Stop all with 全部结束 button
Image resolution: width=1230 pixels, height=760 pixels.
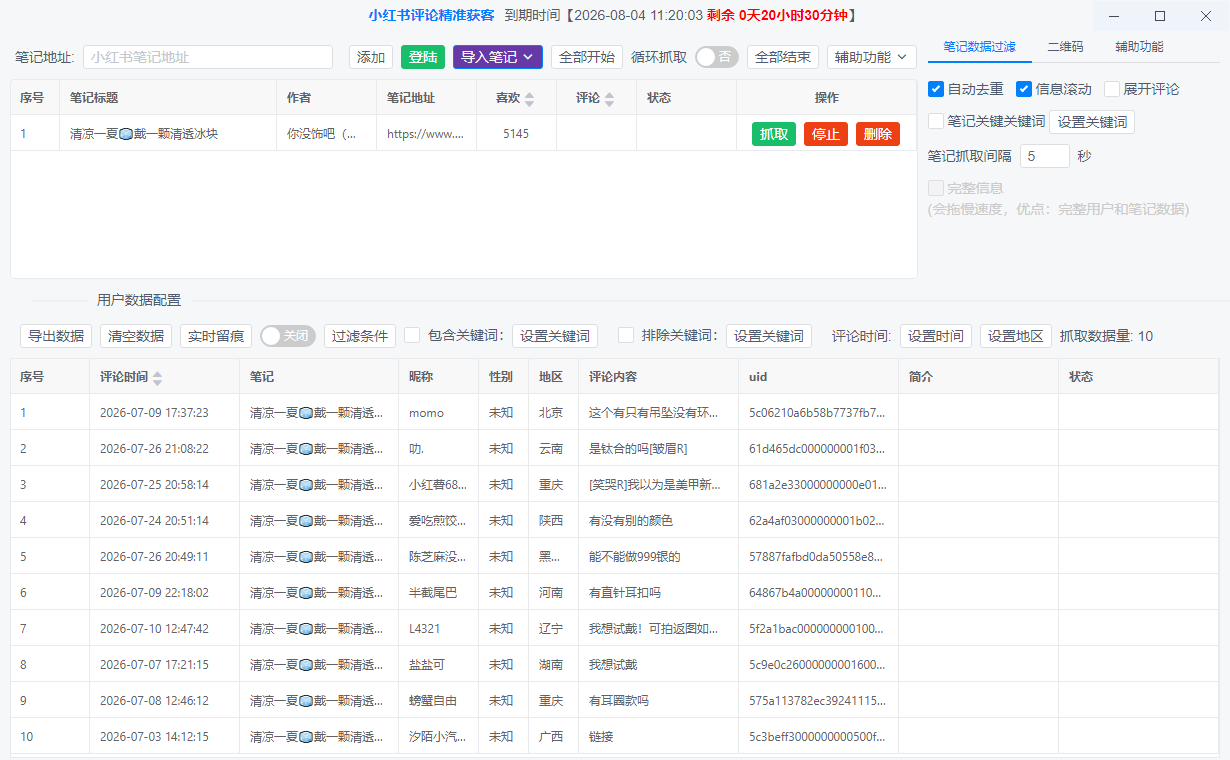pos(783,57)
